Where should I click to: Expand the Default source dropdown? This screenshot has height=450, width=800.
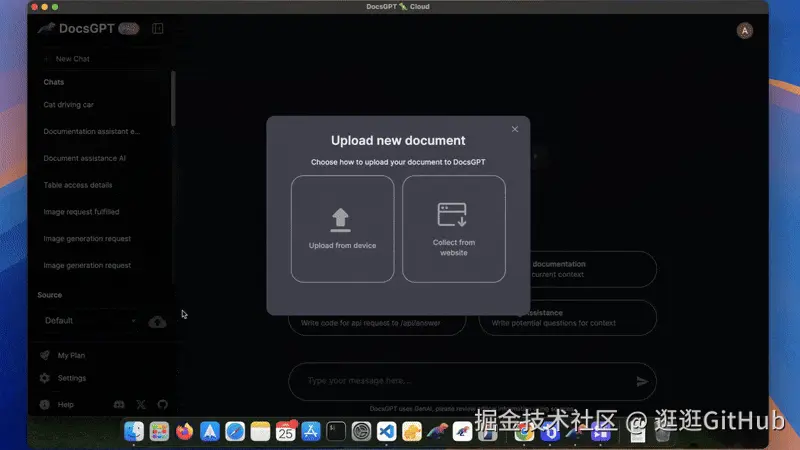coord(90,320)
